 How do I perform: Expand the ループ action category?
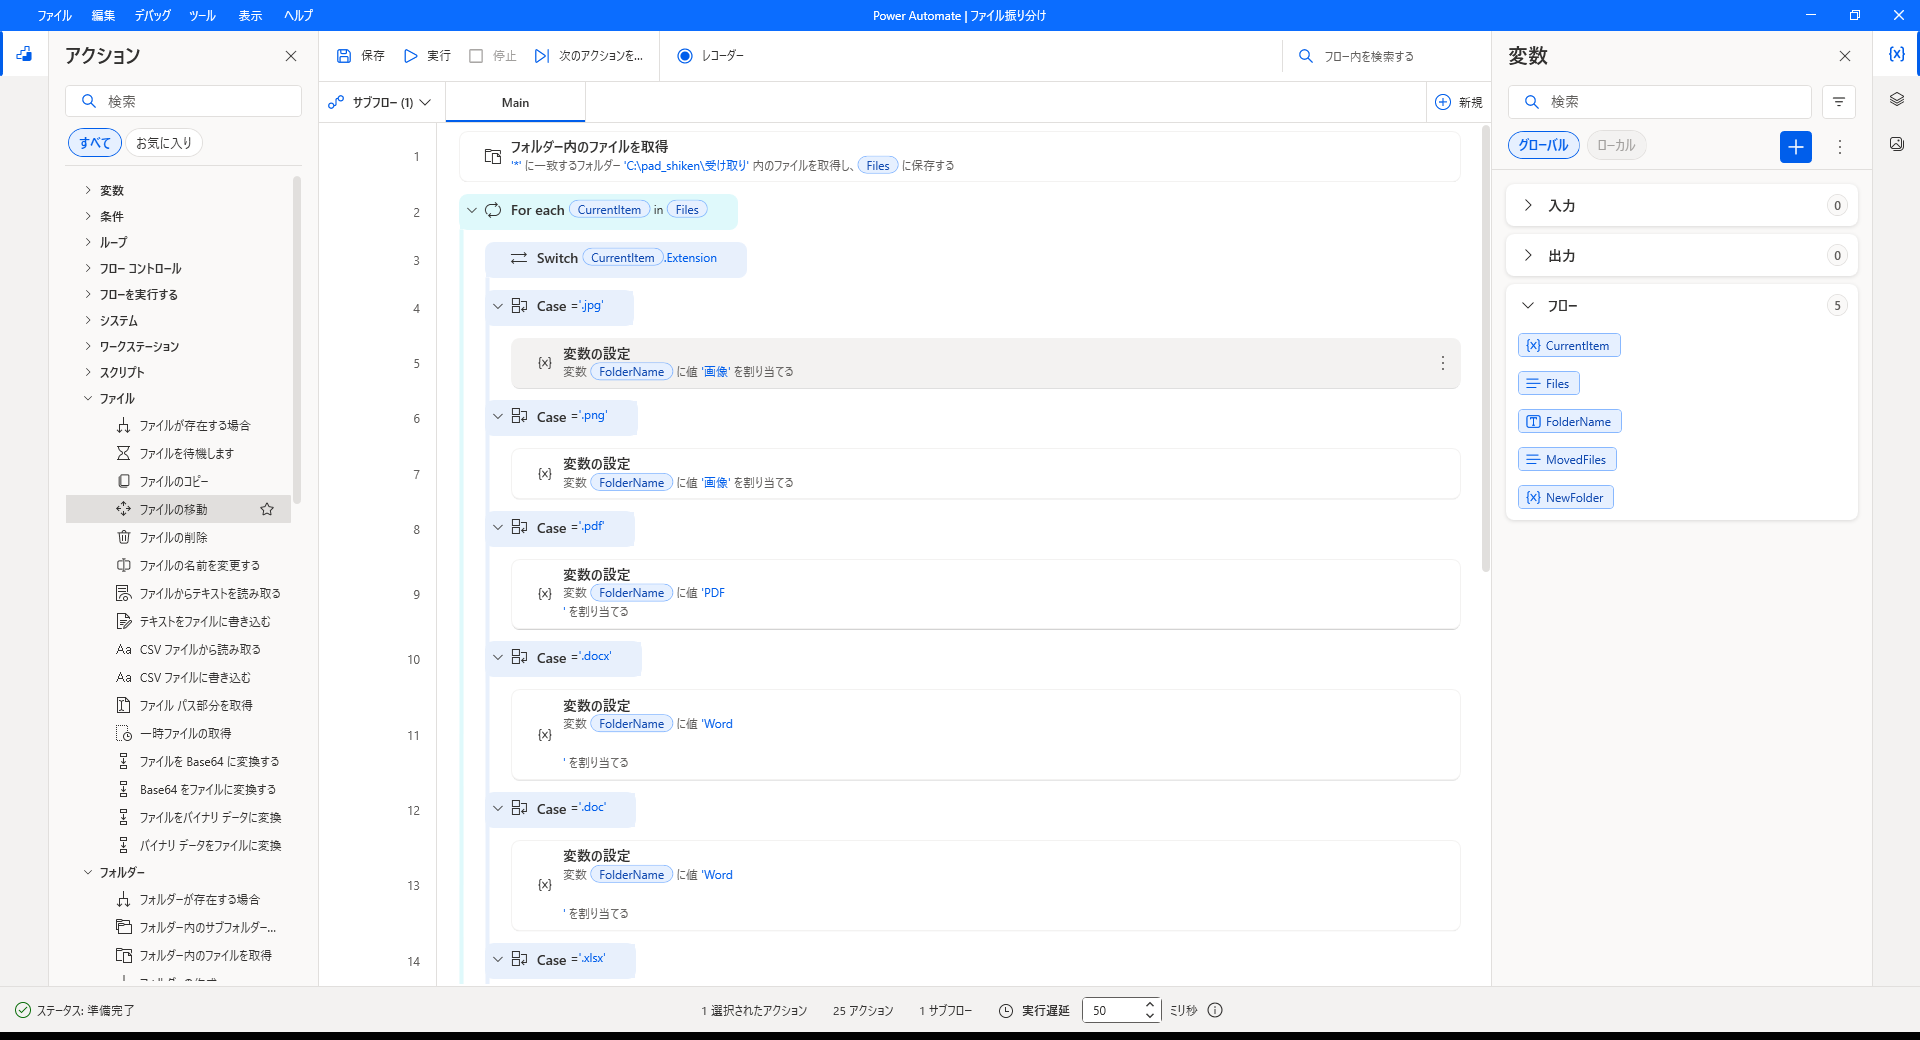(88, 242)
